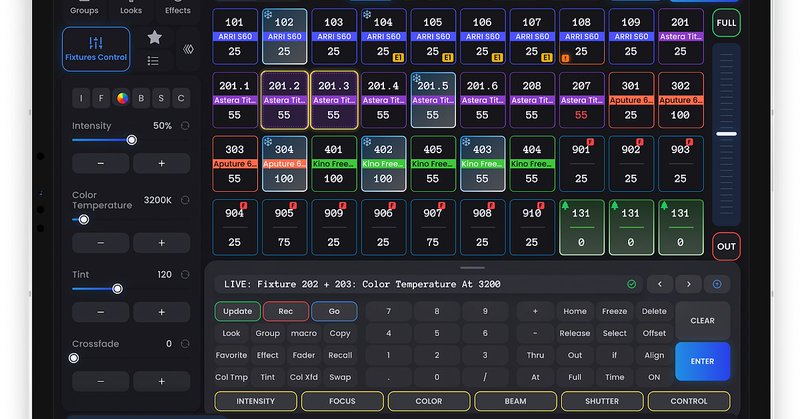
Task: Click the red flag badge on fixture 903
Action: [x=689, y=142]
